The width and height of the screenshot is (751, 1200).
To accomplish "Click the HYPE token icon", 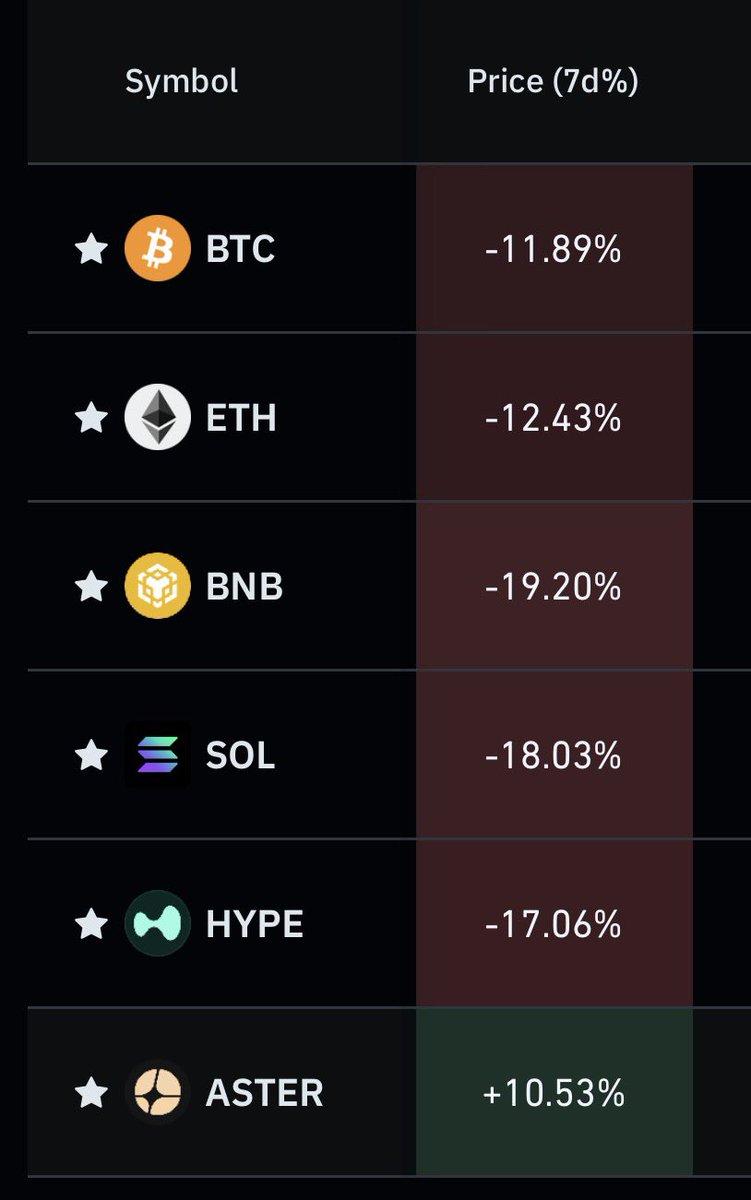I will click(x=157, y=924).
